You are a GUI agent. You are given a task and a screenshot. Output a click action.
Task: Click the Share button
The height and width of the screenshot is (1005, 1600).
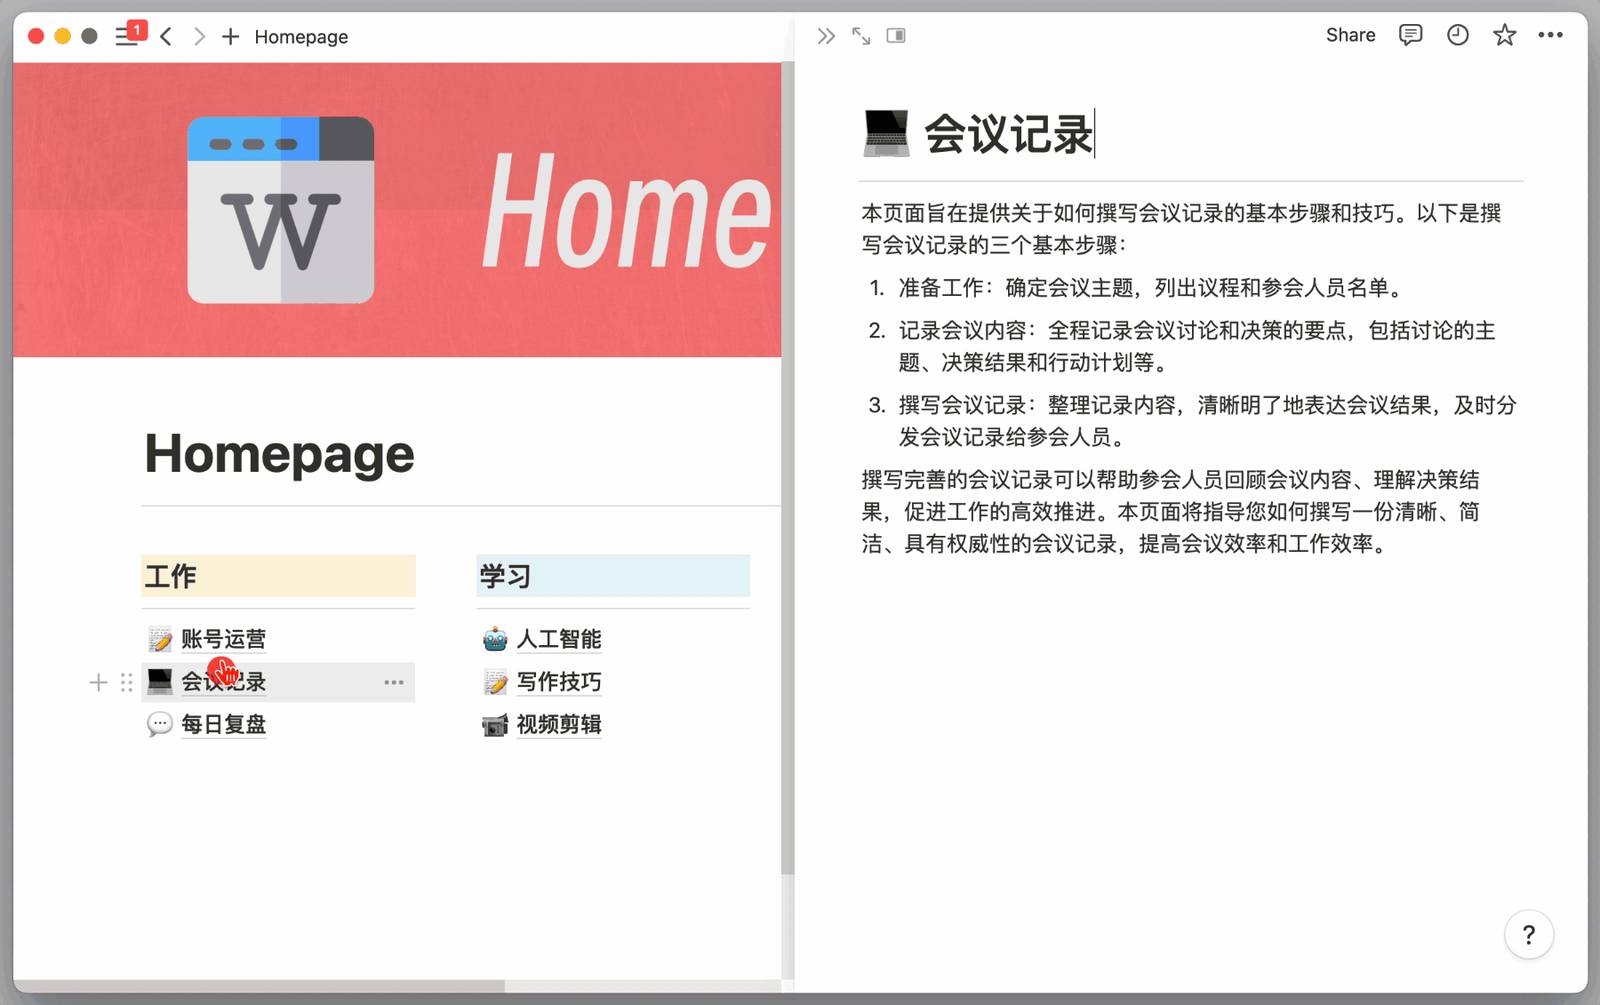click(x=1350, y=36)
